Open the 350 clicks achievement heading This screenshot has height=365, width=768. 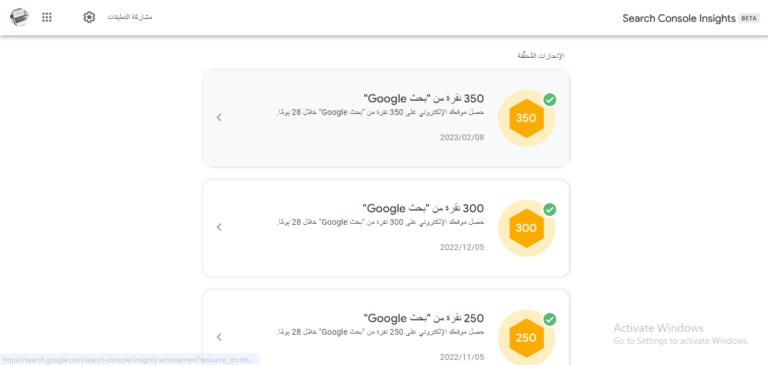pyautogui.click(x=423, y=99)
